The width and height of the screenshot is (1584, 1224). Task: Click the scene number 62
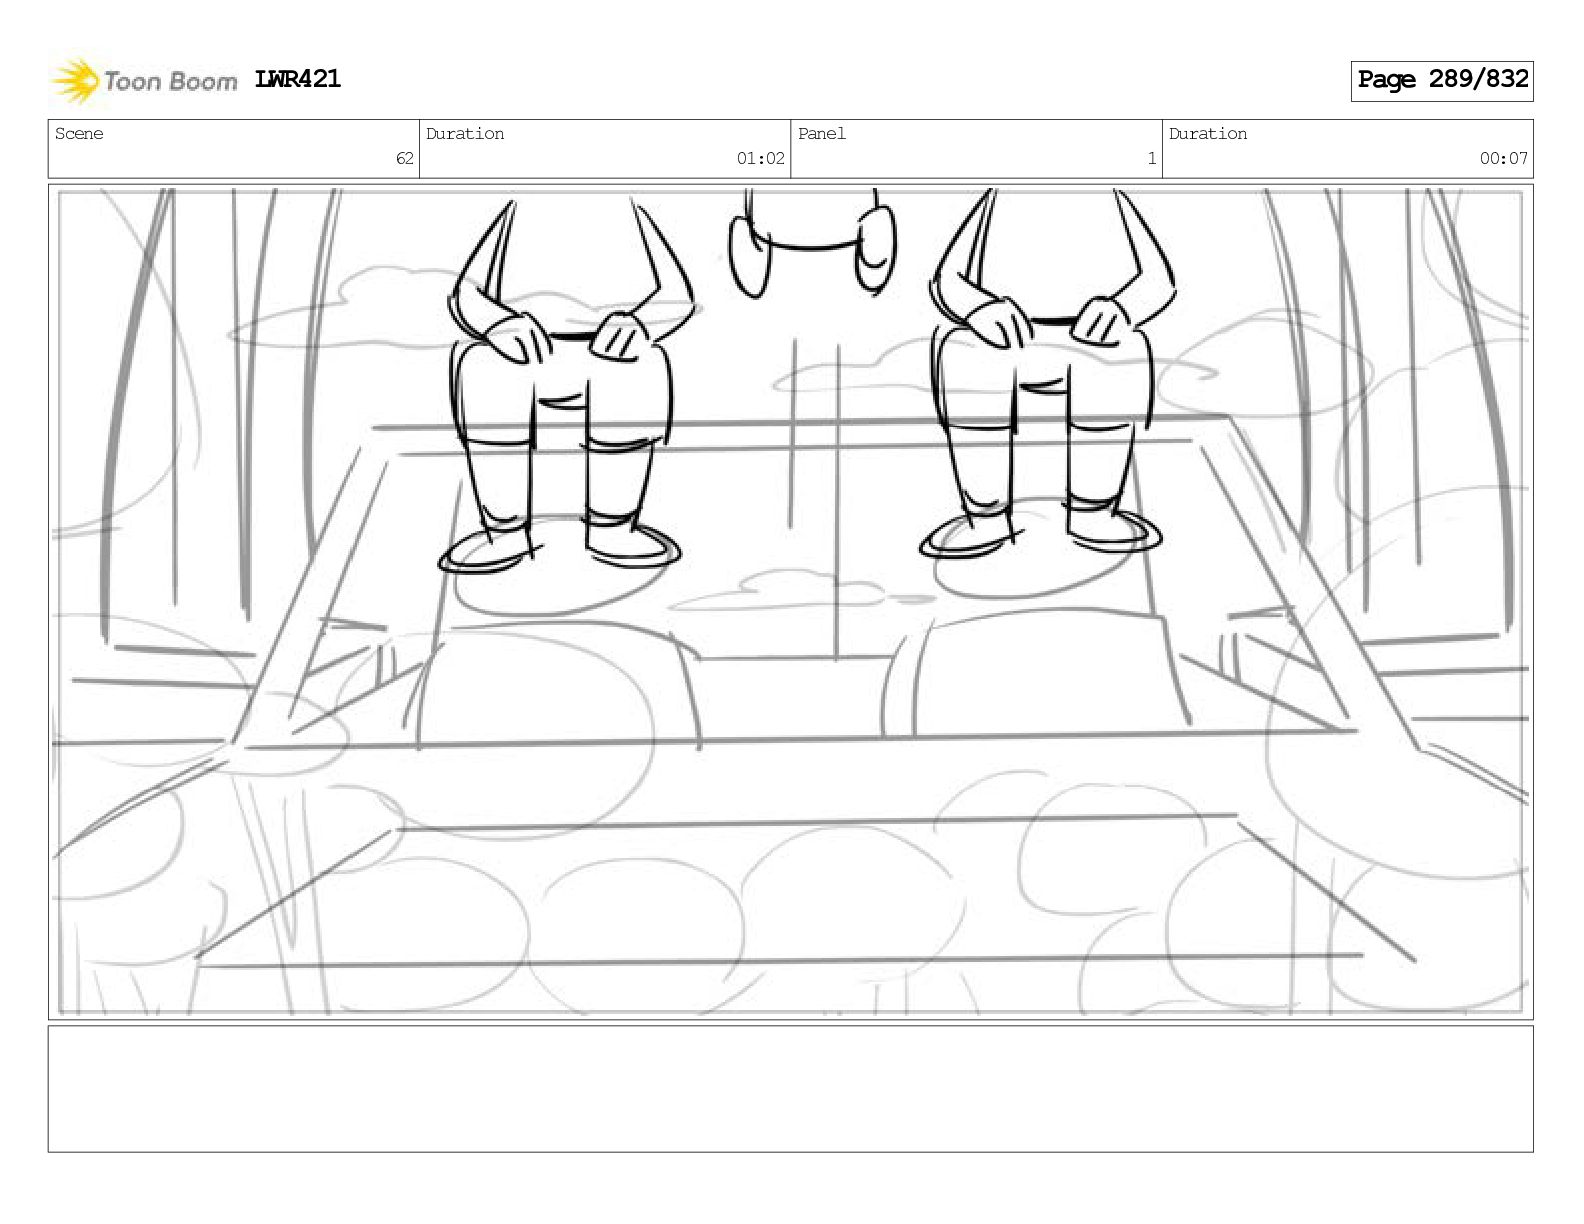pos(404,158)
